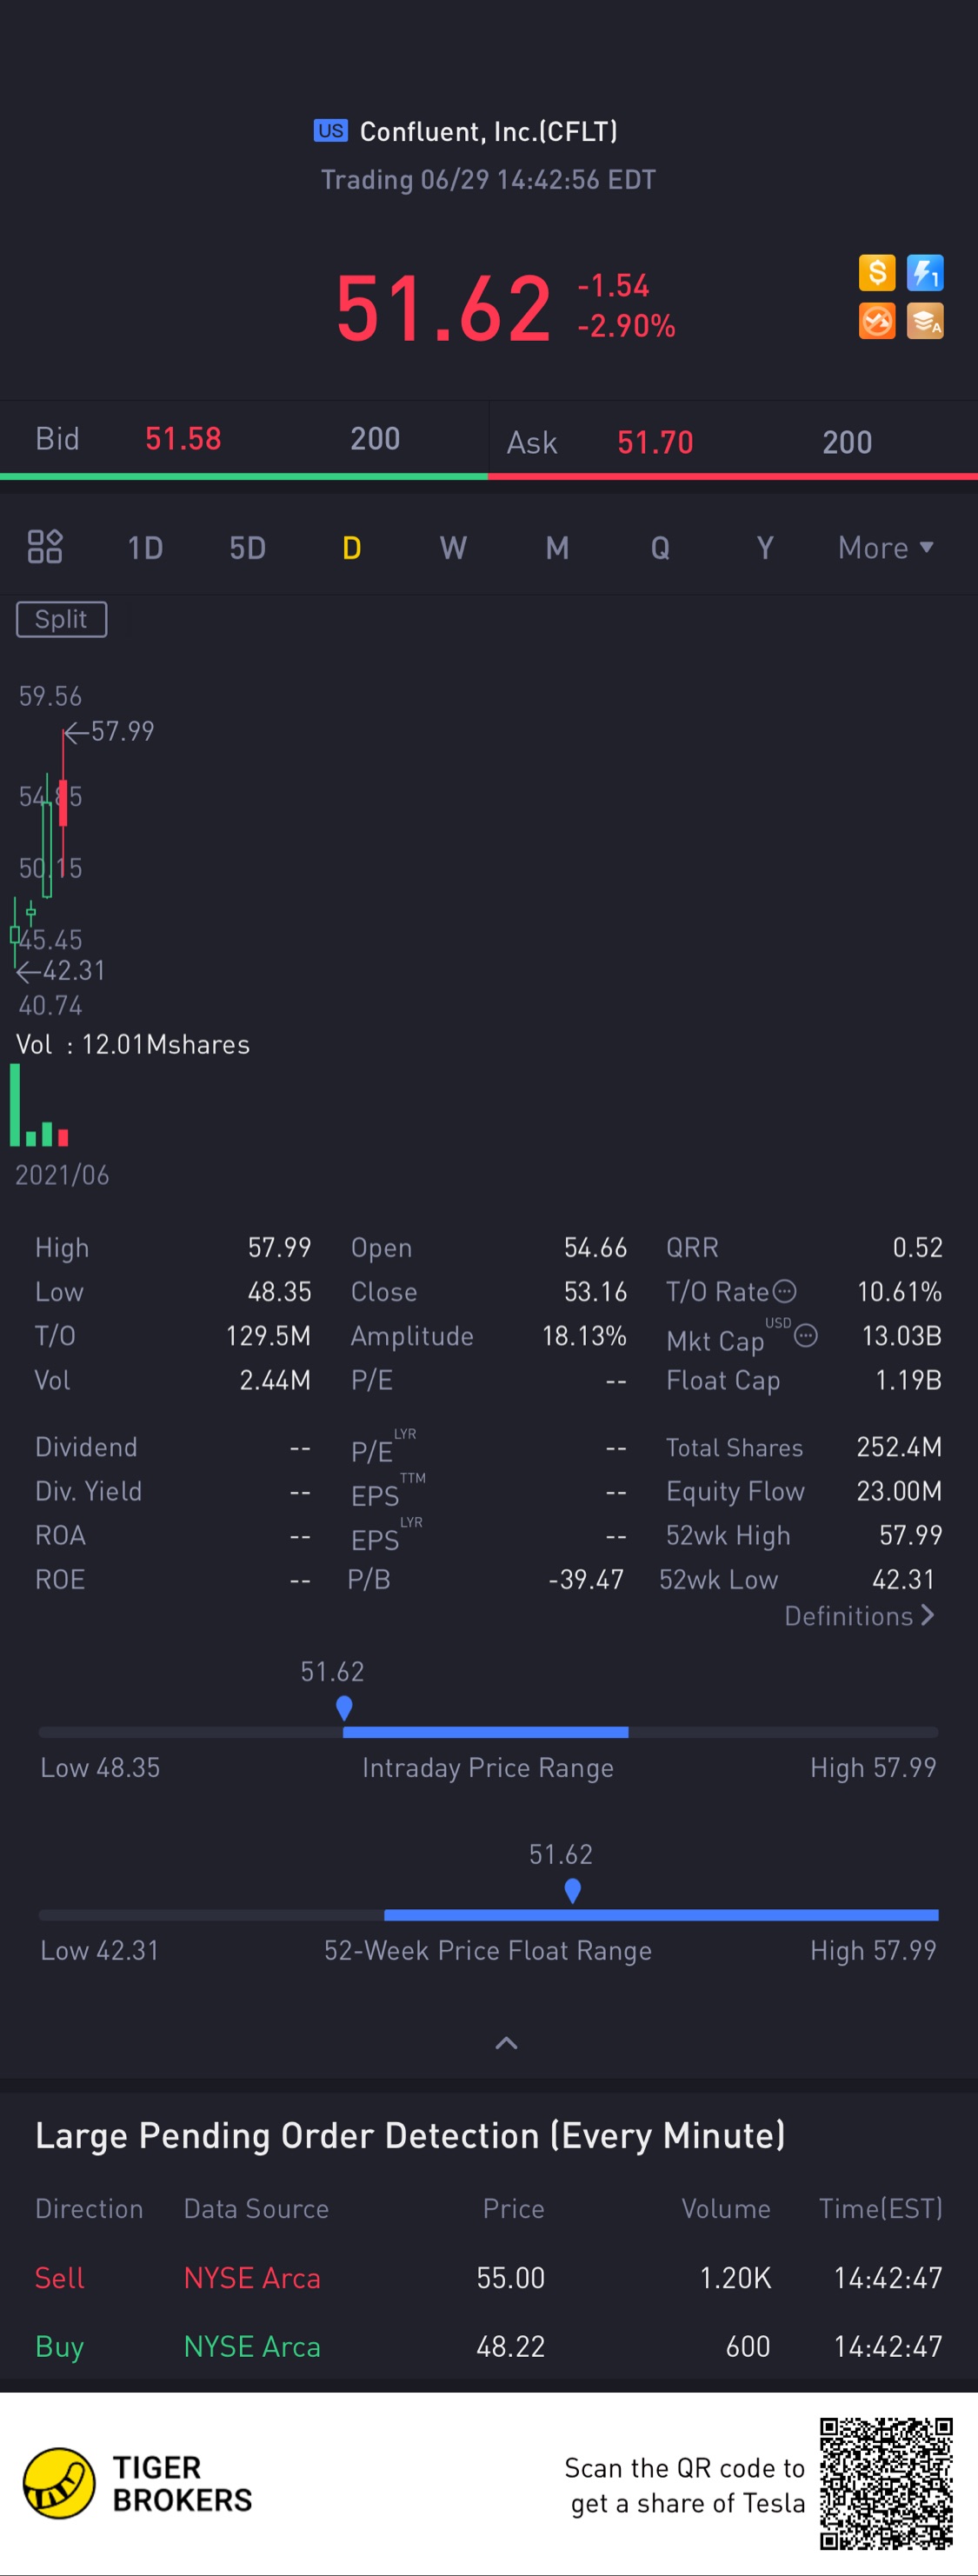Tap the blue lightning bolt badge
978x2576 pixels.
click(925, 272)
